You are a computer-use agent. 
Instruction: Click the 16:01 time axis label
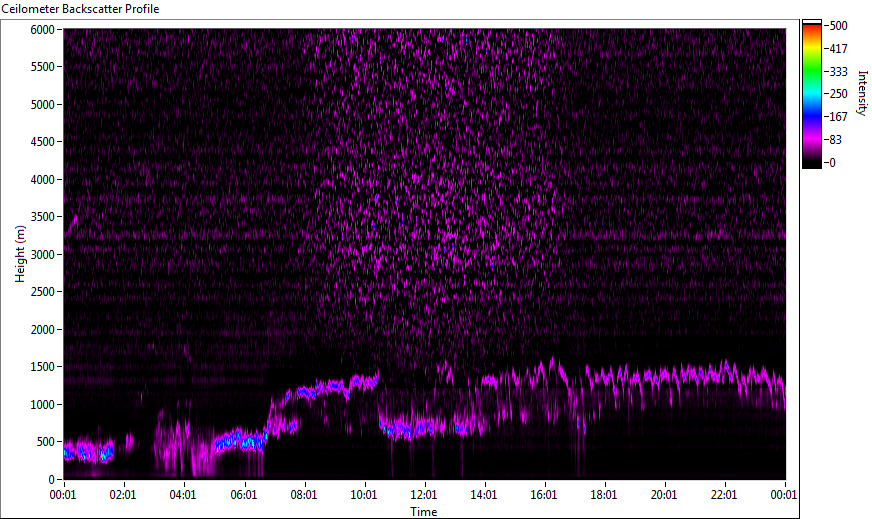coord(544,495)
